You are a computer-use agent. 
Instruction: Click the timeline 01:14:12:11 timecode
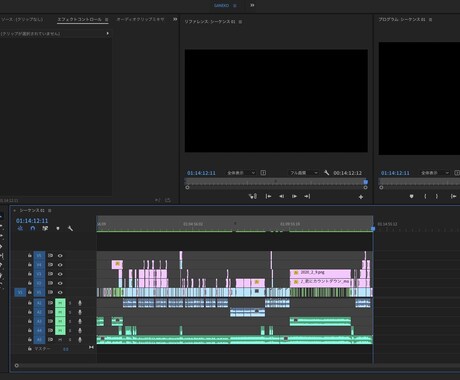[32, 221]
